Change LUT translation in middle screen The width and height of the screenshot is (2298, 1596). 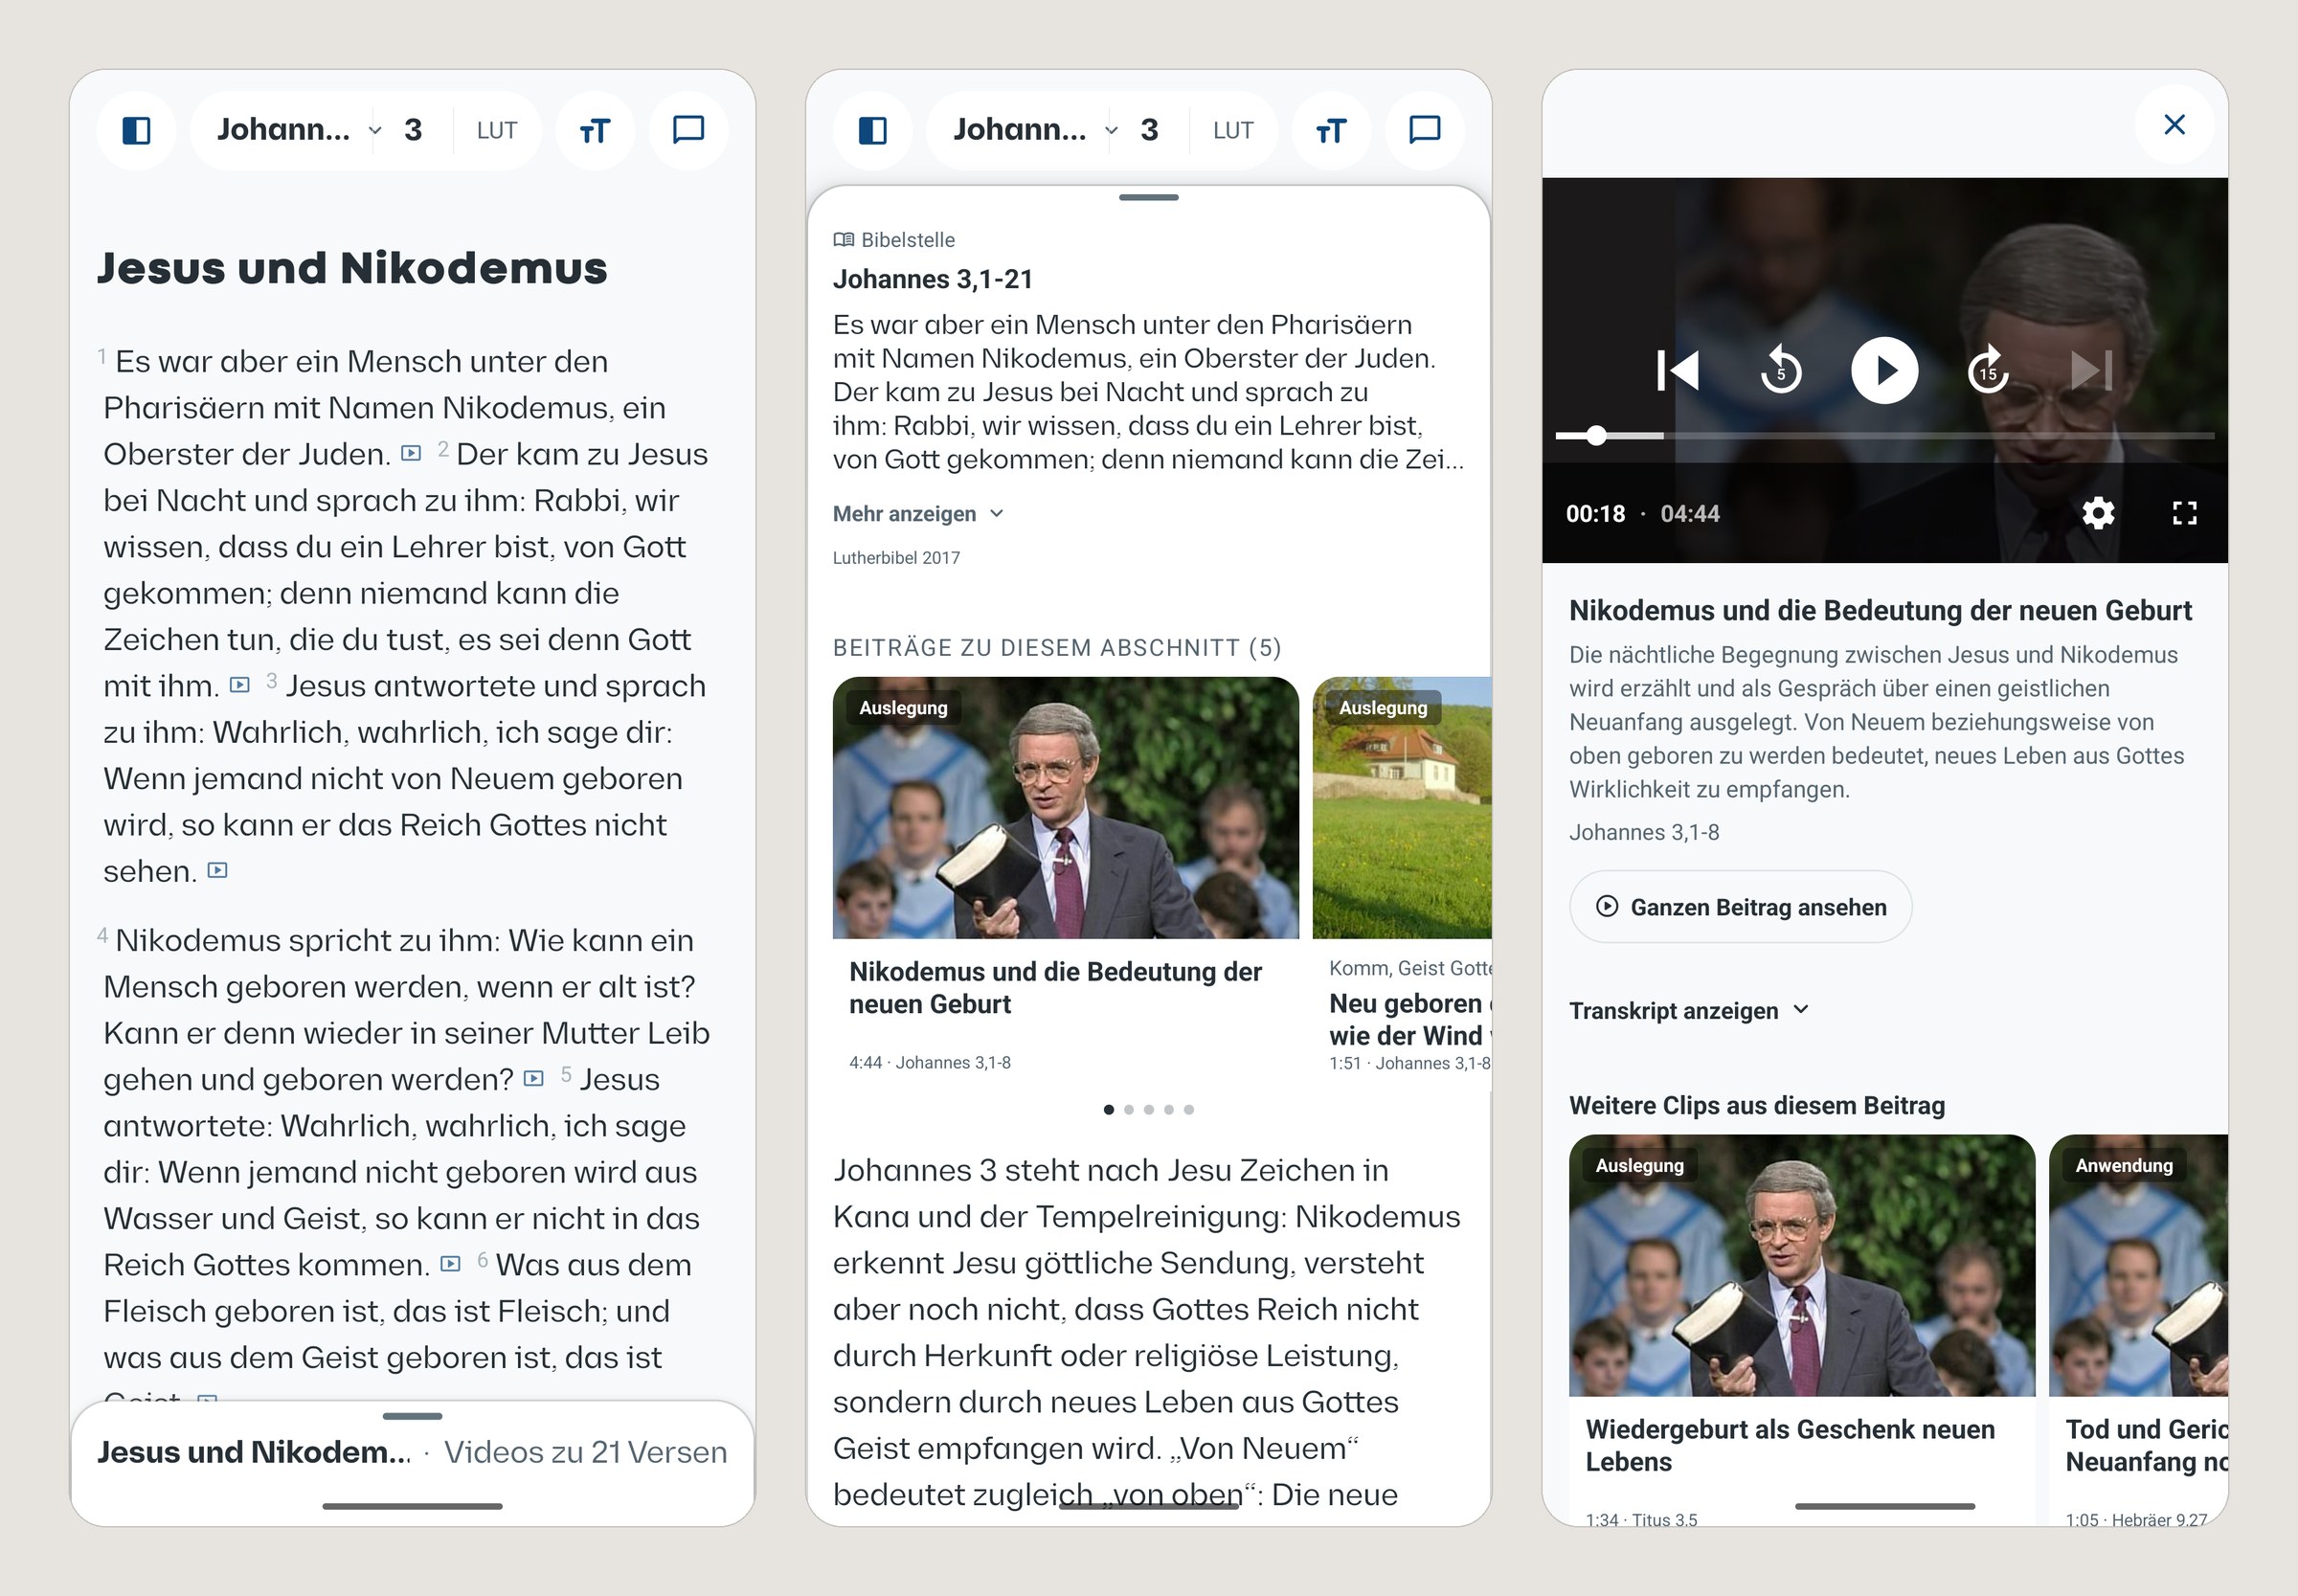1233,131
